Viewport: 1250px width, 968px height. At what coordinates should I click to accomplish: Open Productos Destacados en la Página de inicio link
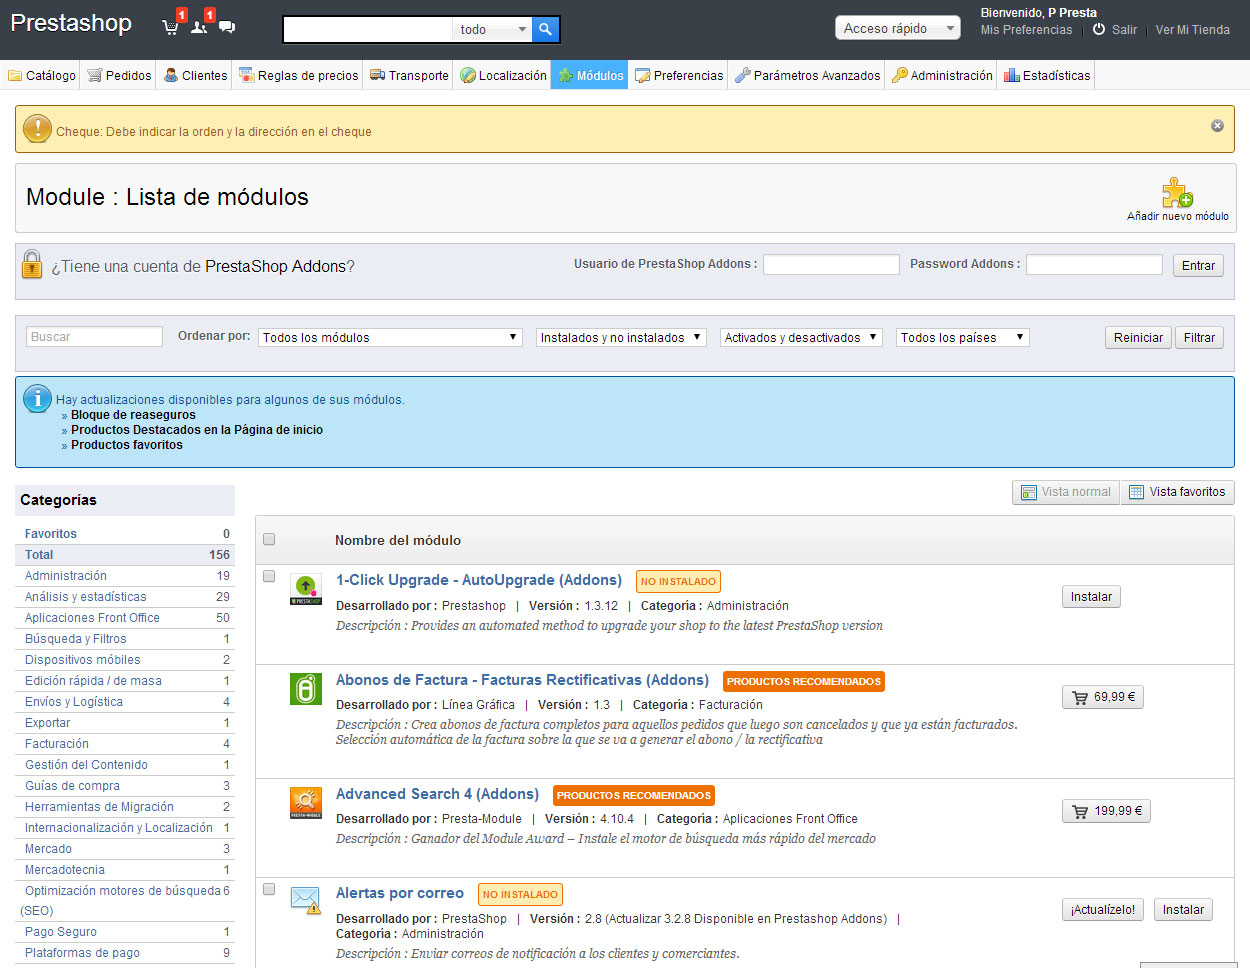click(197, 430)
